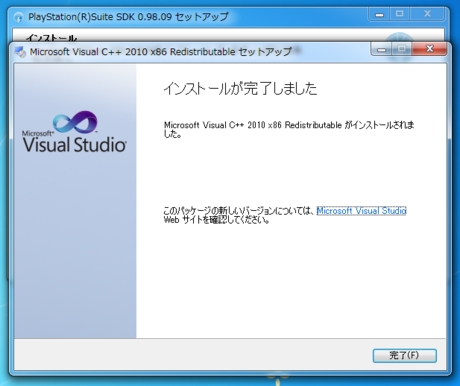The height and width of the screenshot is (386, 460).
Task: Close the Visual C++ Redistributable setup dialog
Action: point(429,49)
